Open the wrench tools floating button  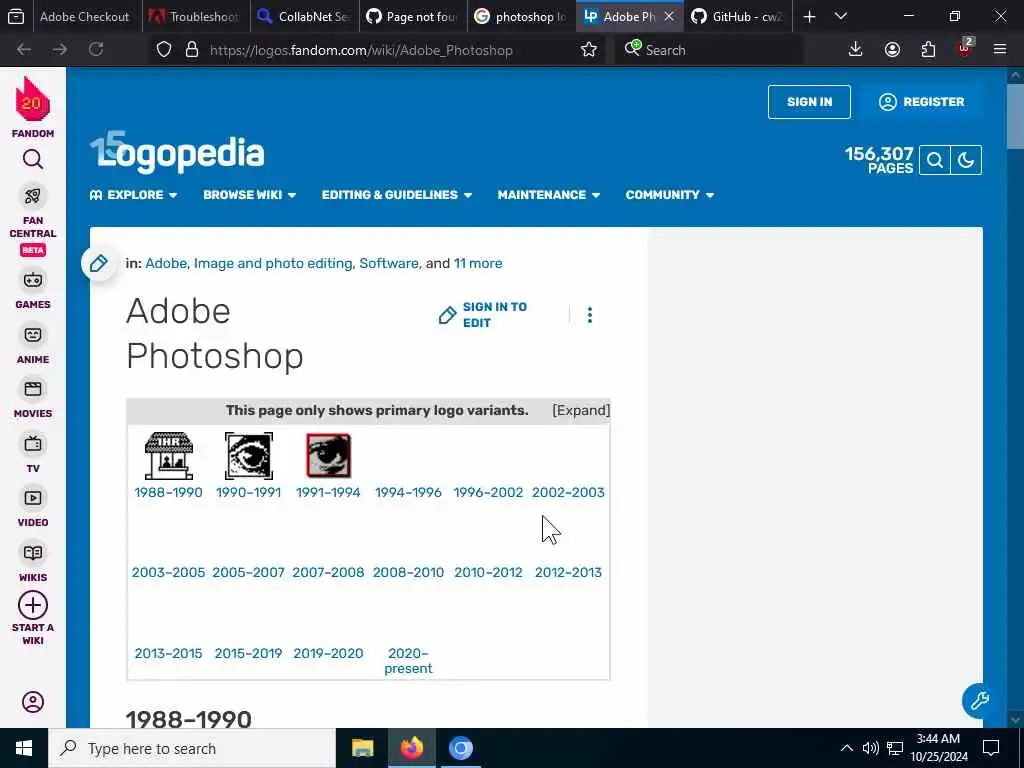point(979,701)
